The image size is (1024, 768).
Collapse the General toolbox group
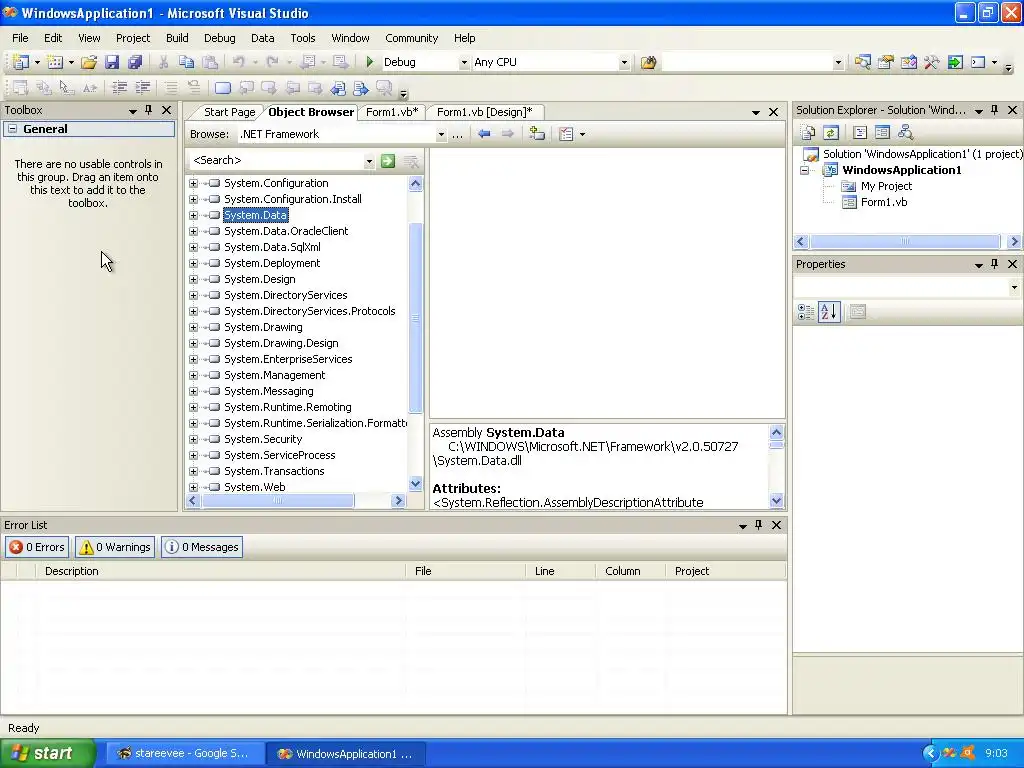pyautogui.click(x=12, y=129)
